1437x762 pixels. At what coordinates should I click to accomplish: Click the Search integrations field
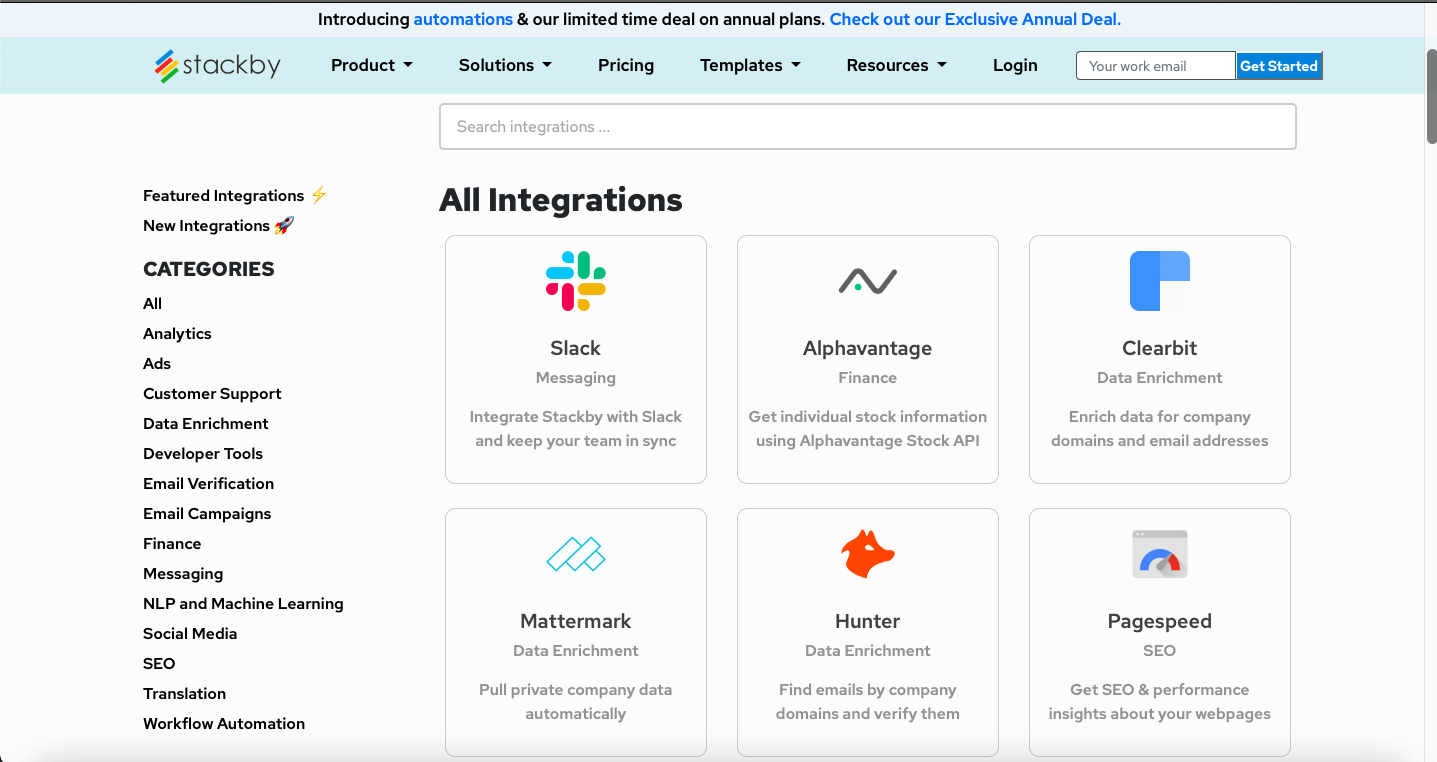[868, 127]
